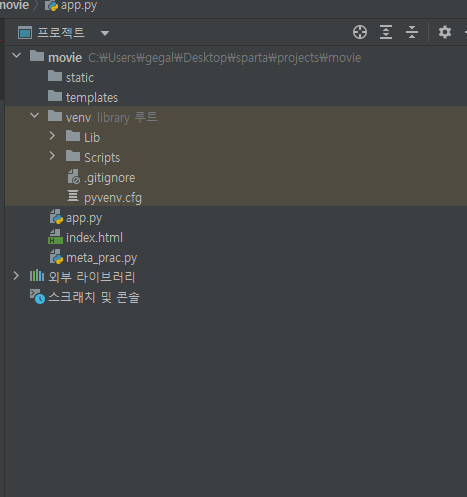Screen dimensions: 467x497
Task: Select the app.py file in the tree
Action: [x=84, y=218]
